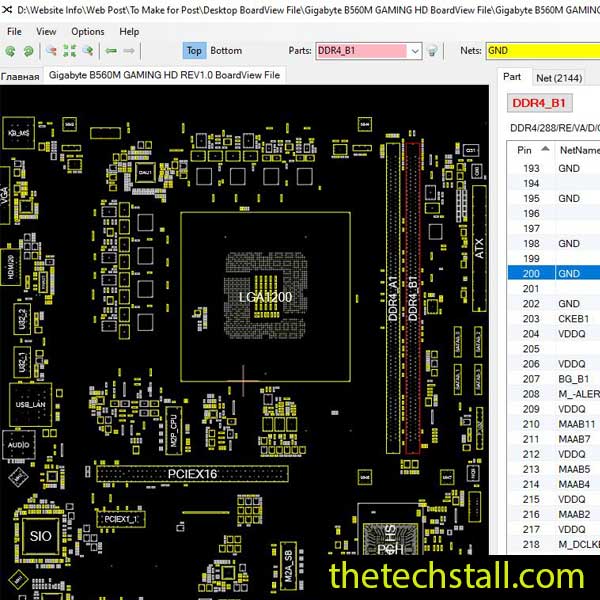Select pin 204 VDDQ row
This screenshot has height=600, width=600.
554,334
